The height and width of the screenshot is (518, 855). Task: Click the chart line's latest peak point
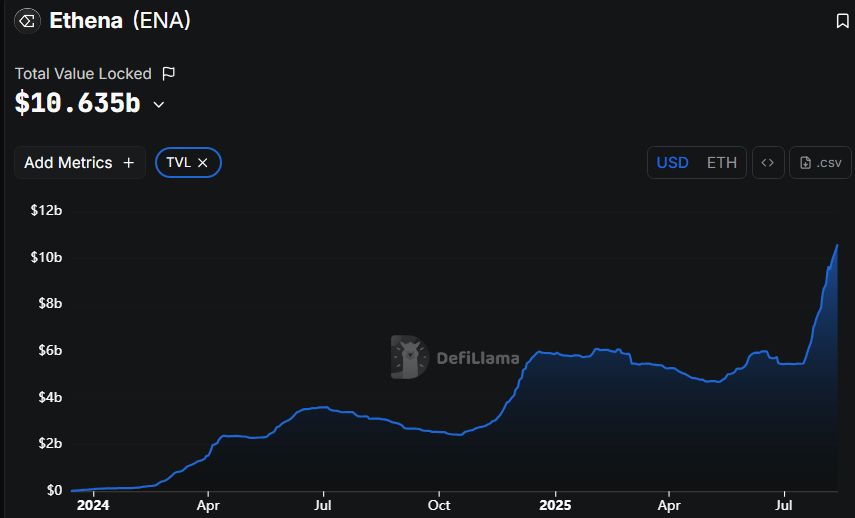pos(837,245)
